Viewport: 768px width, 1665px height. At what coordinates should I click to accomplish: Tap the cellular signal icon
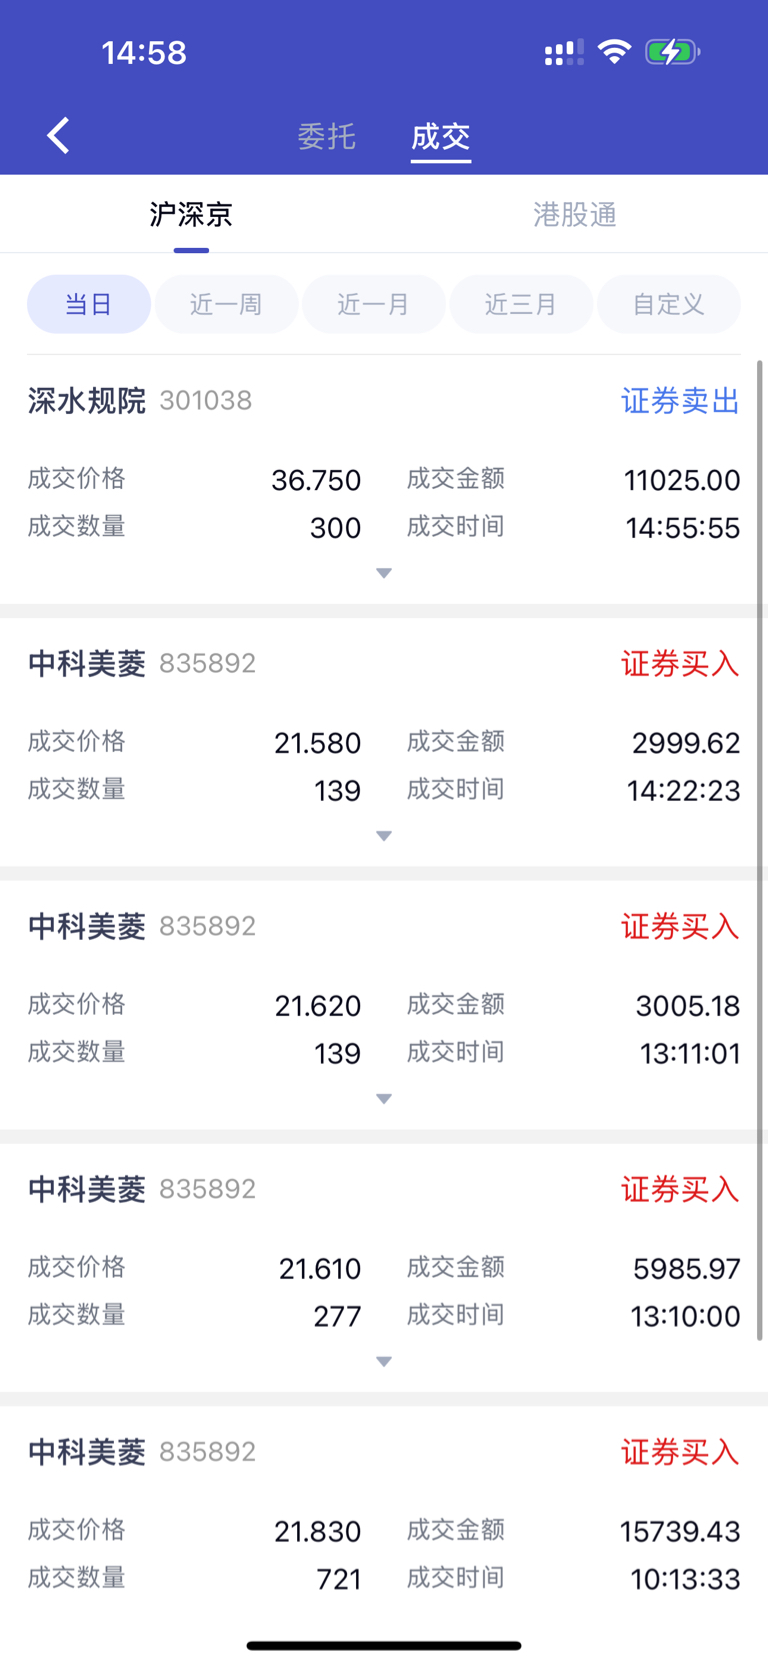click(564, 53)
